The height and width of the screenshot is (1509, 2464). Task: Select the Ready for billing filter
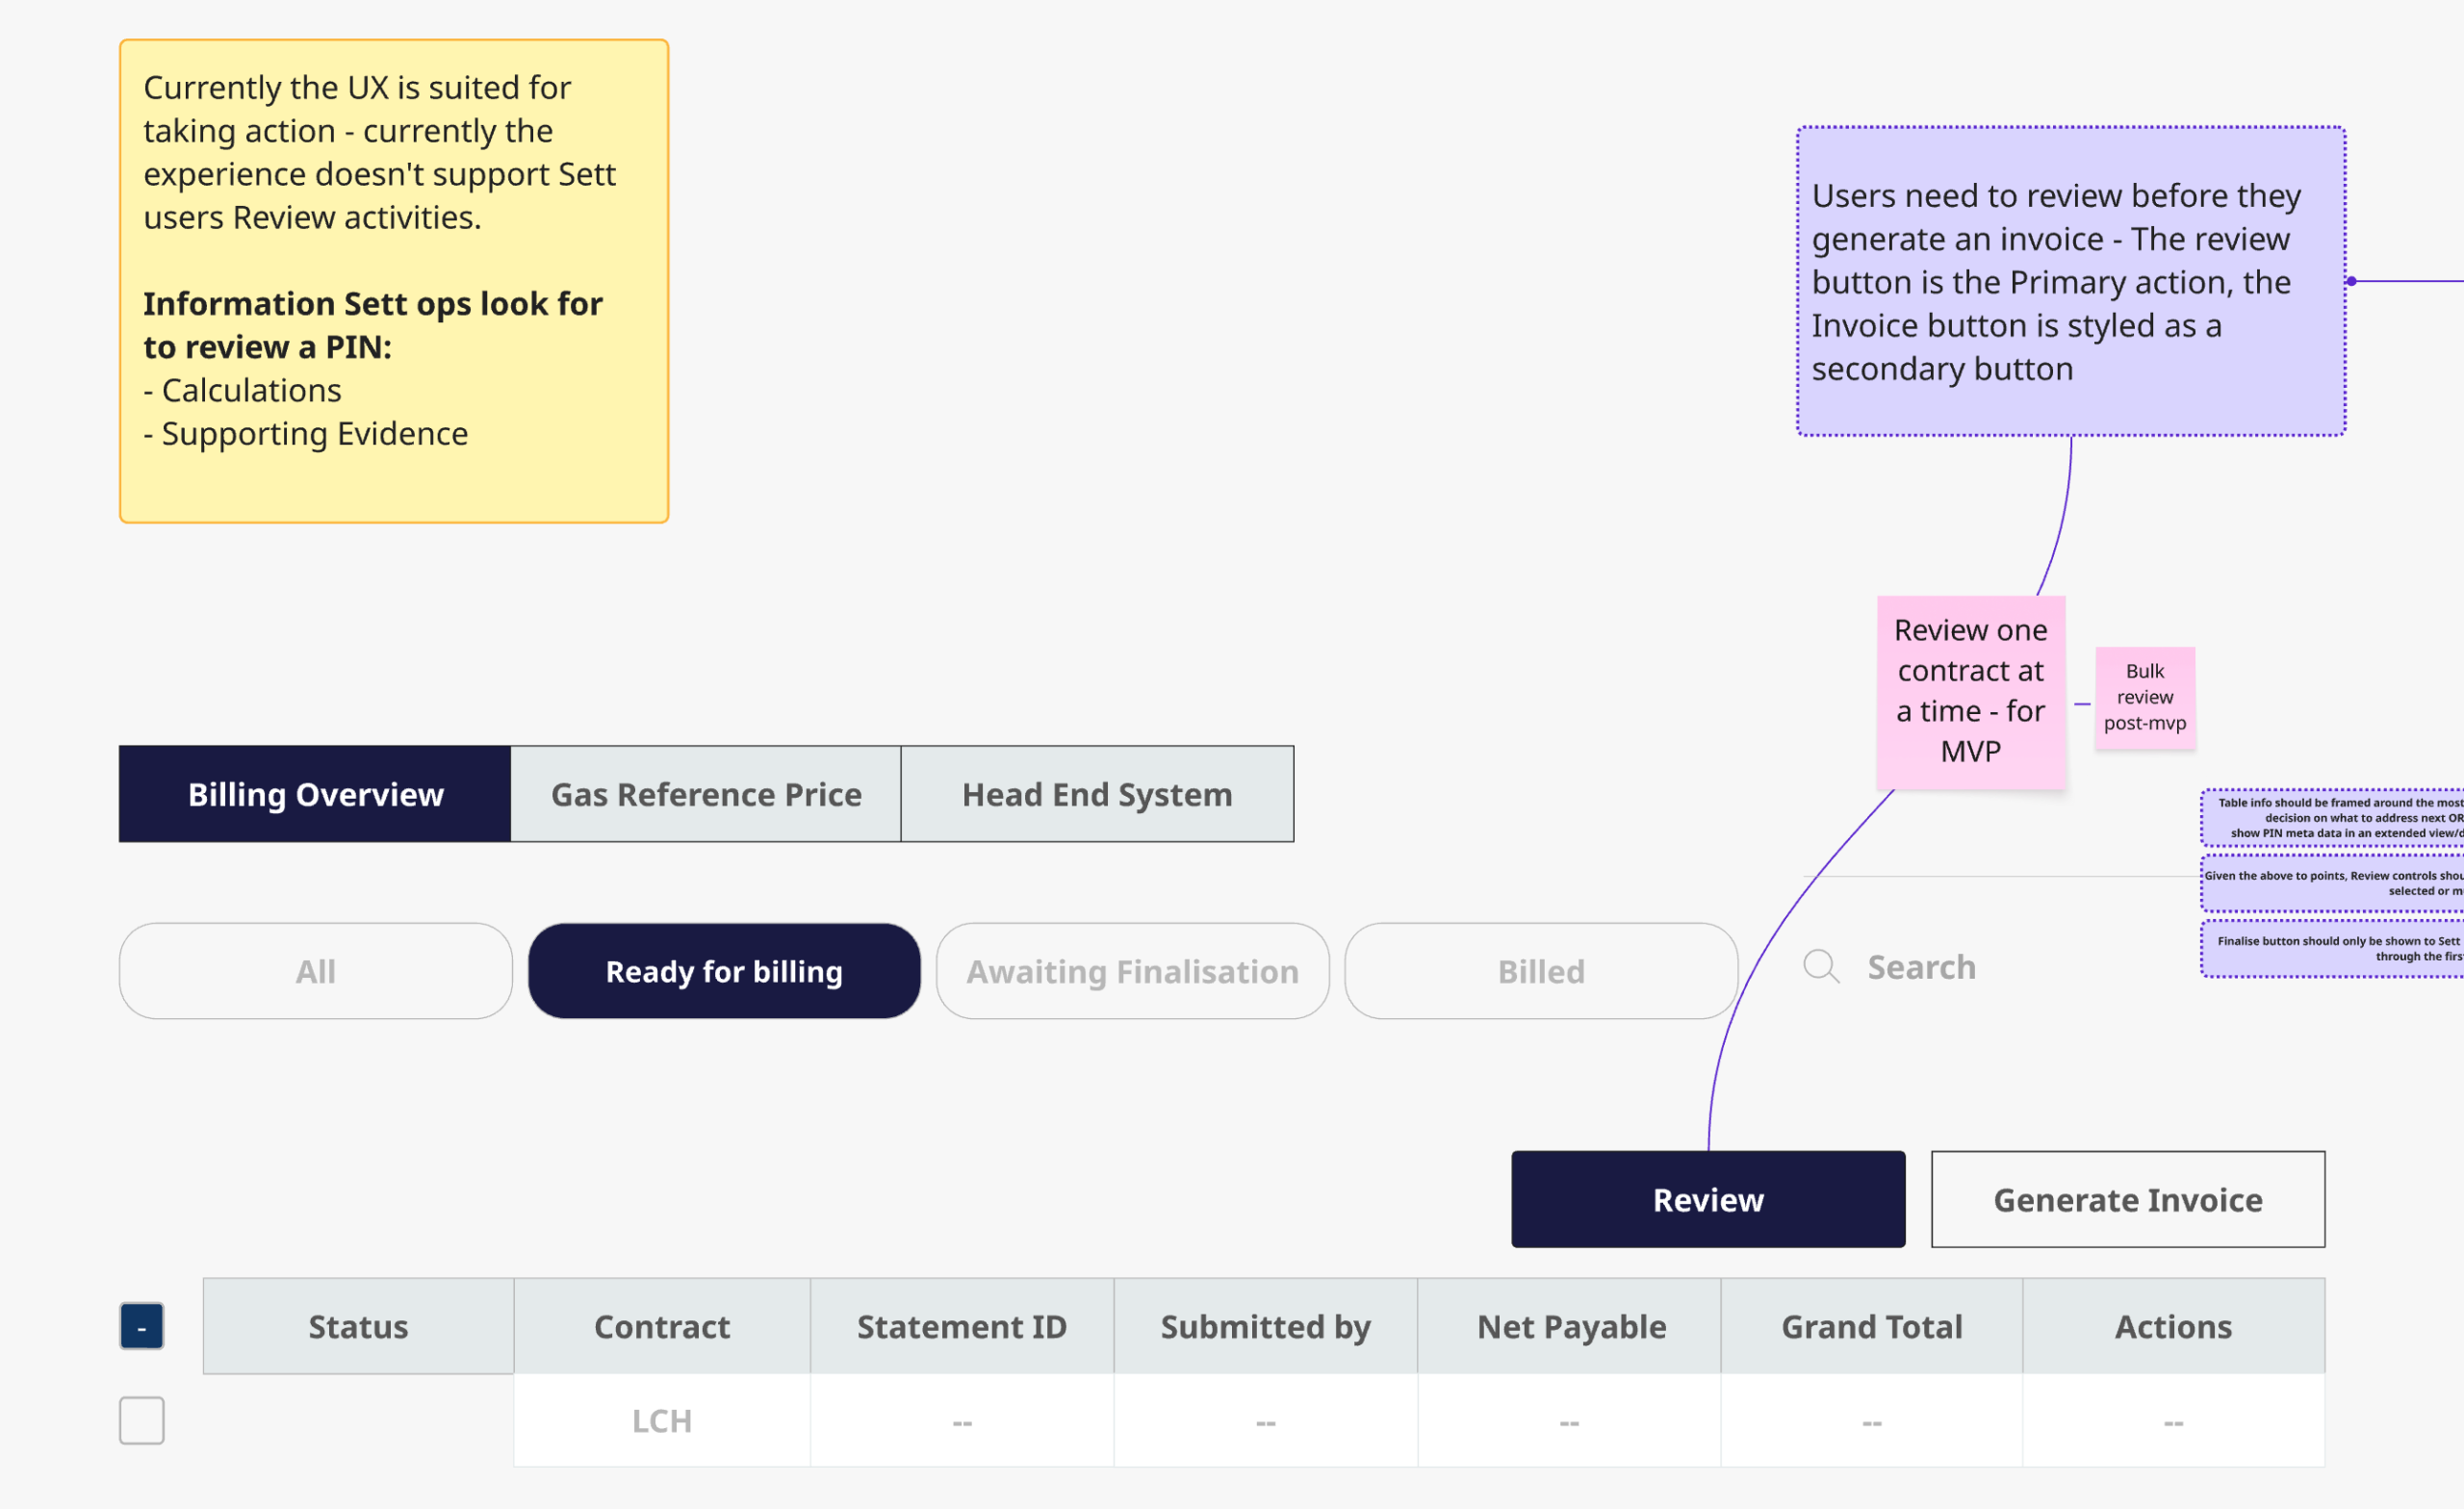(x=724, y=971)
